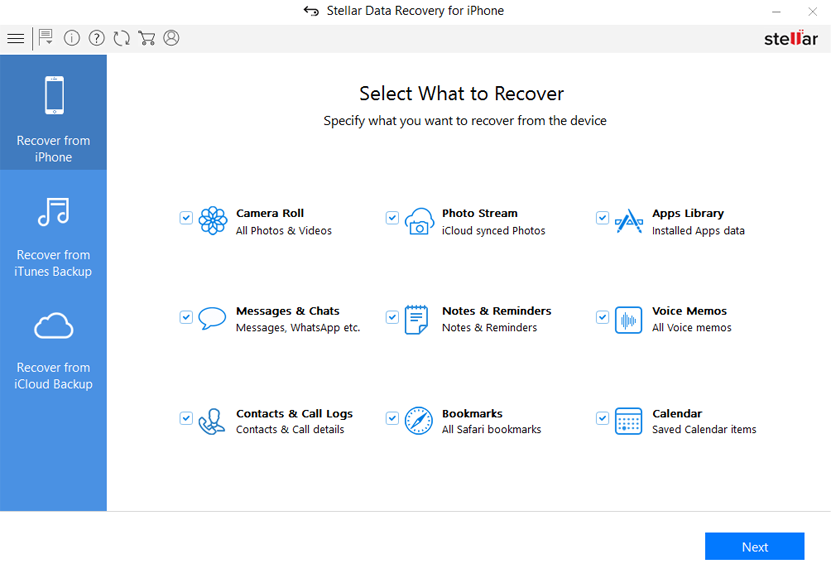
Task: Open the shopping cart icon
Action: [x=147, y=39]
